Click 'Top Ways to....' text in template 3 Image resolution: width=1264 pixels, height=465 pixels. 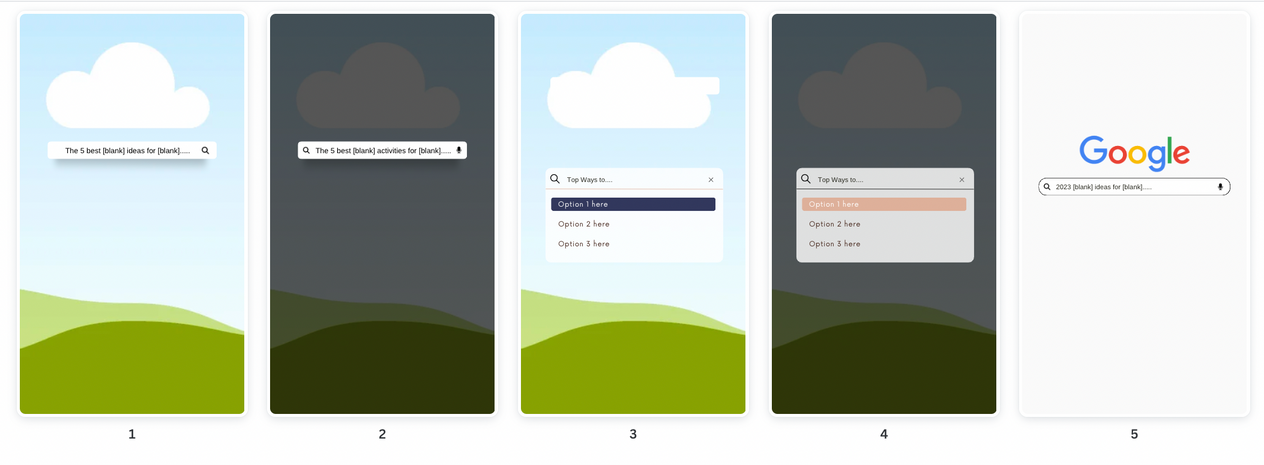[x=589, y=180]
